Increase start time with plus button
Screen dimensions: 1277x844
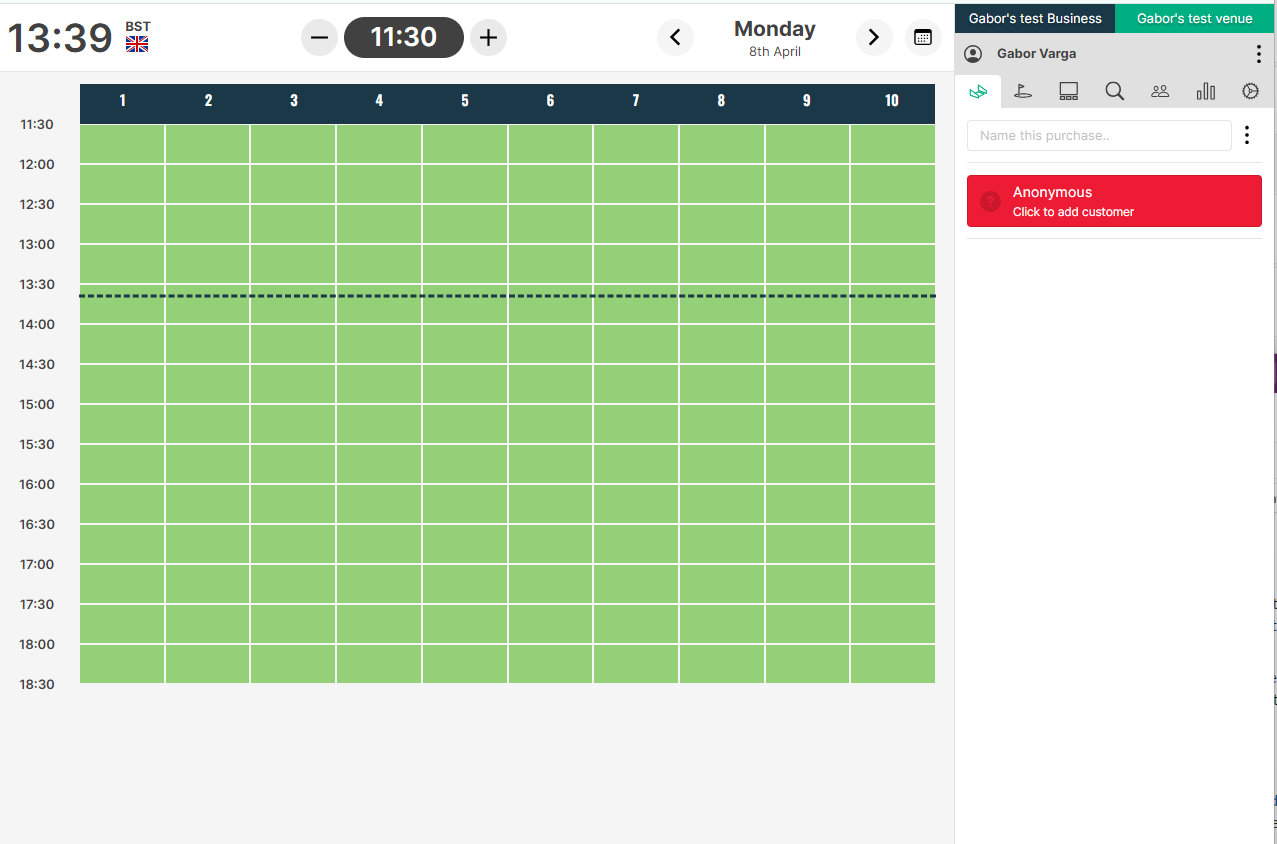point(488,38)
